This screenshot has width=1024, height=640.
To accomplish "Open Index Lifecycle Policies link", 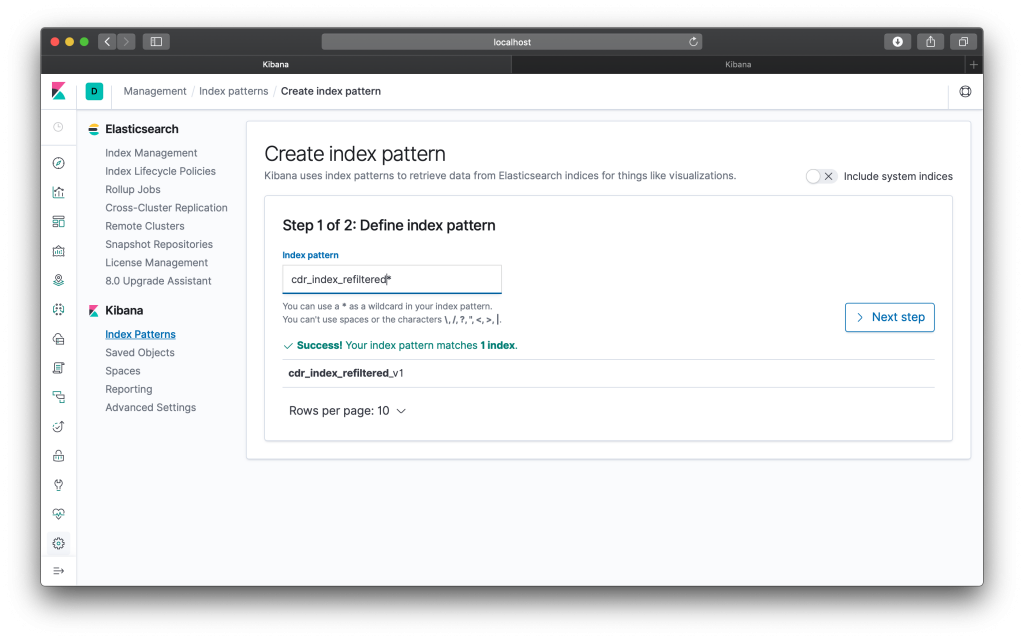I will click(160, 171).
